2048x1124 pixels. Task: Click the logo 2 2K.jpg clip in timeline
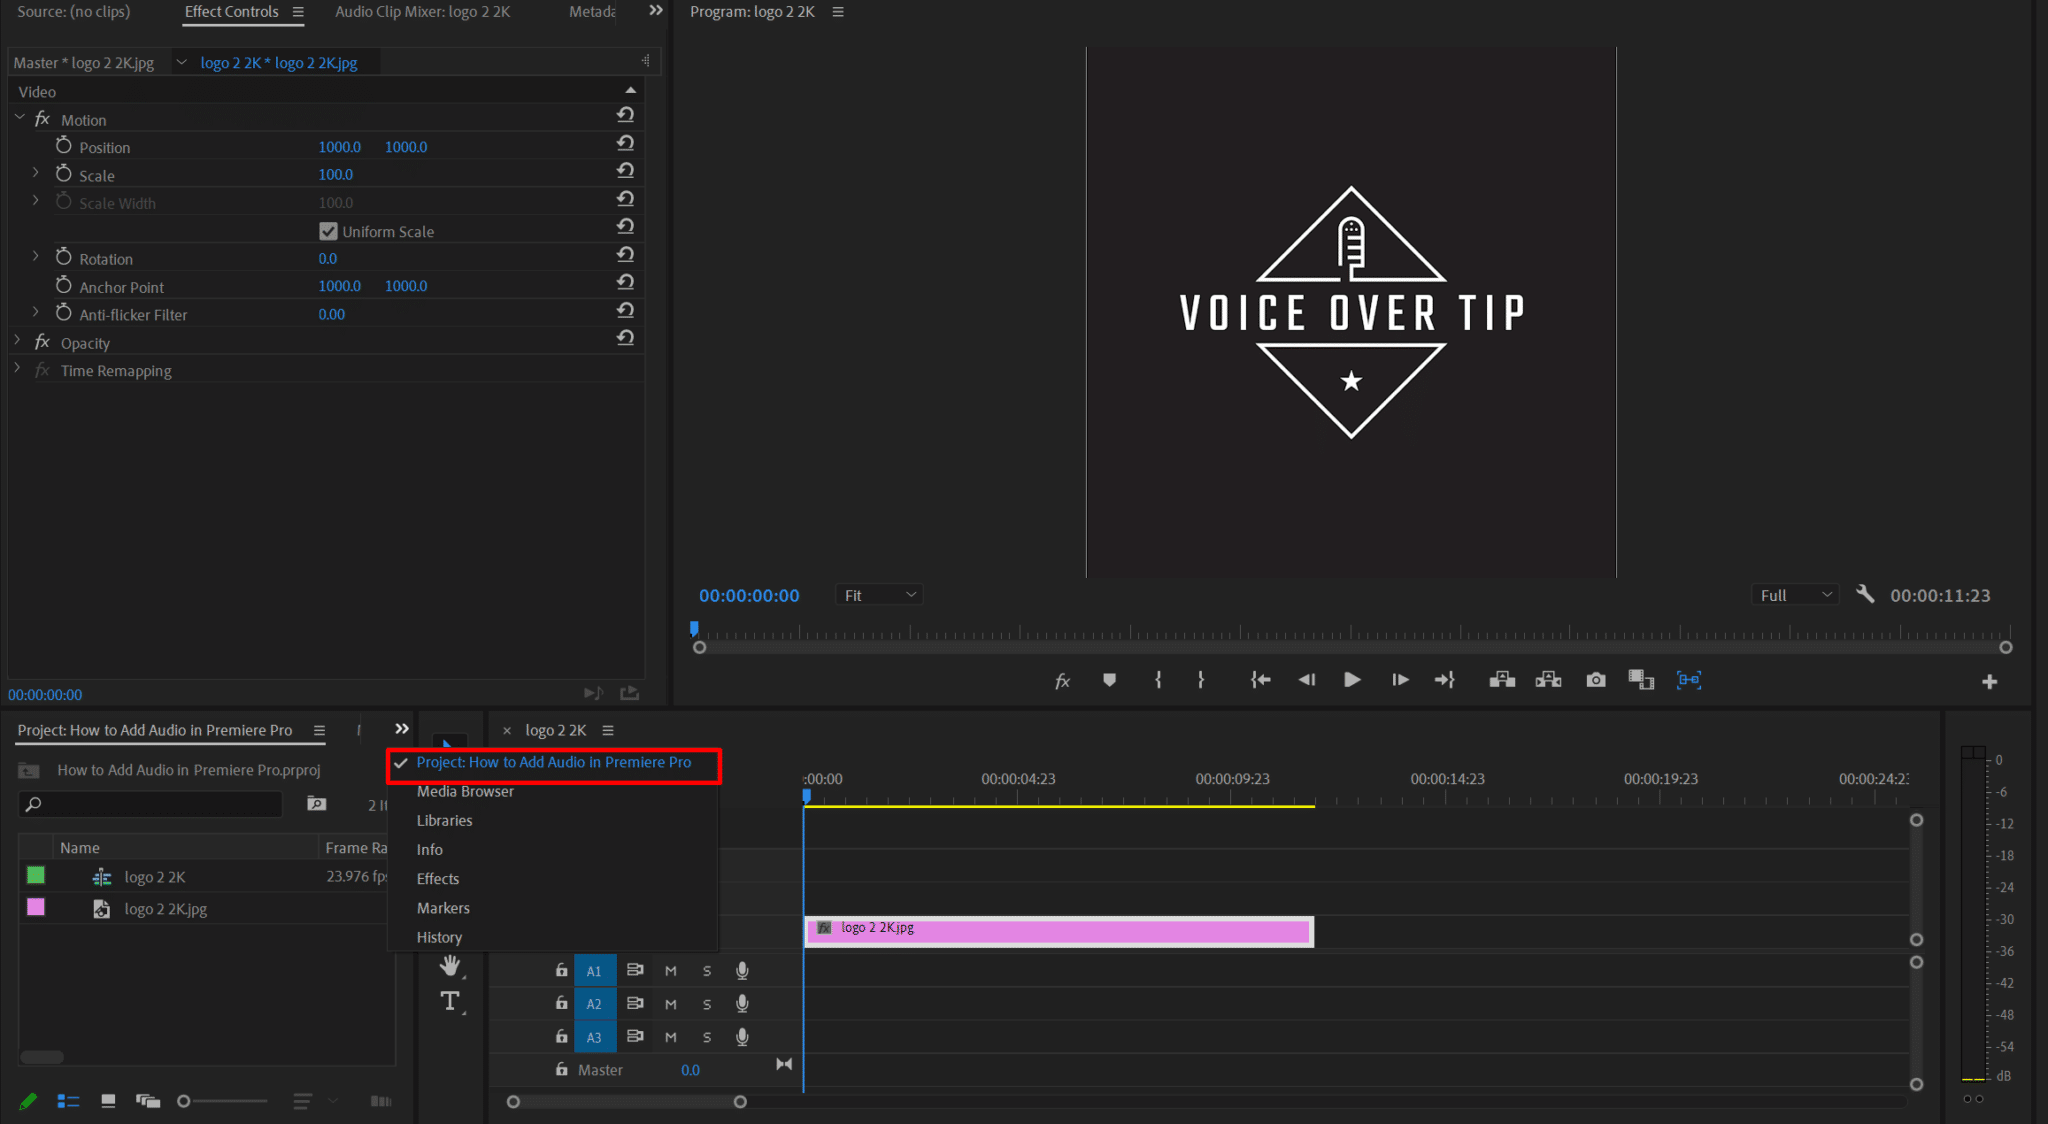pos(1059,927)
